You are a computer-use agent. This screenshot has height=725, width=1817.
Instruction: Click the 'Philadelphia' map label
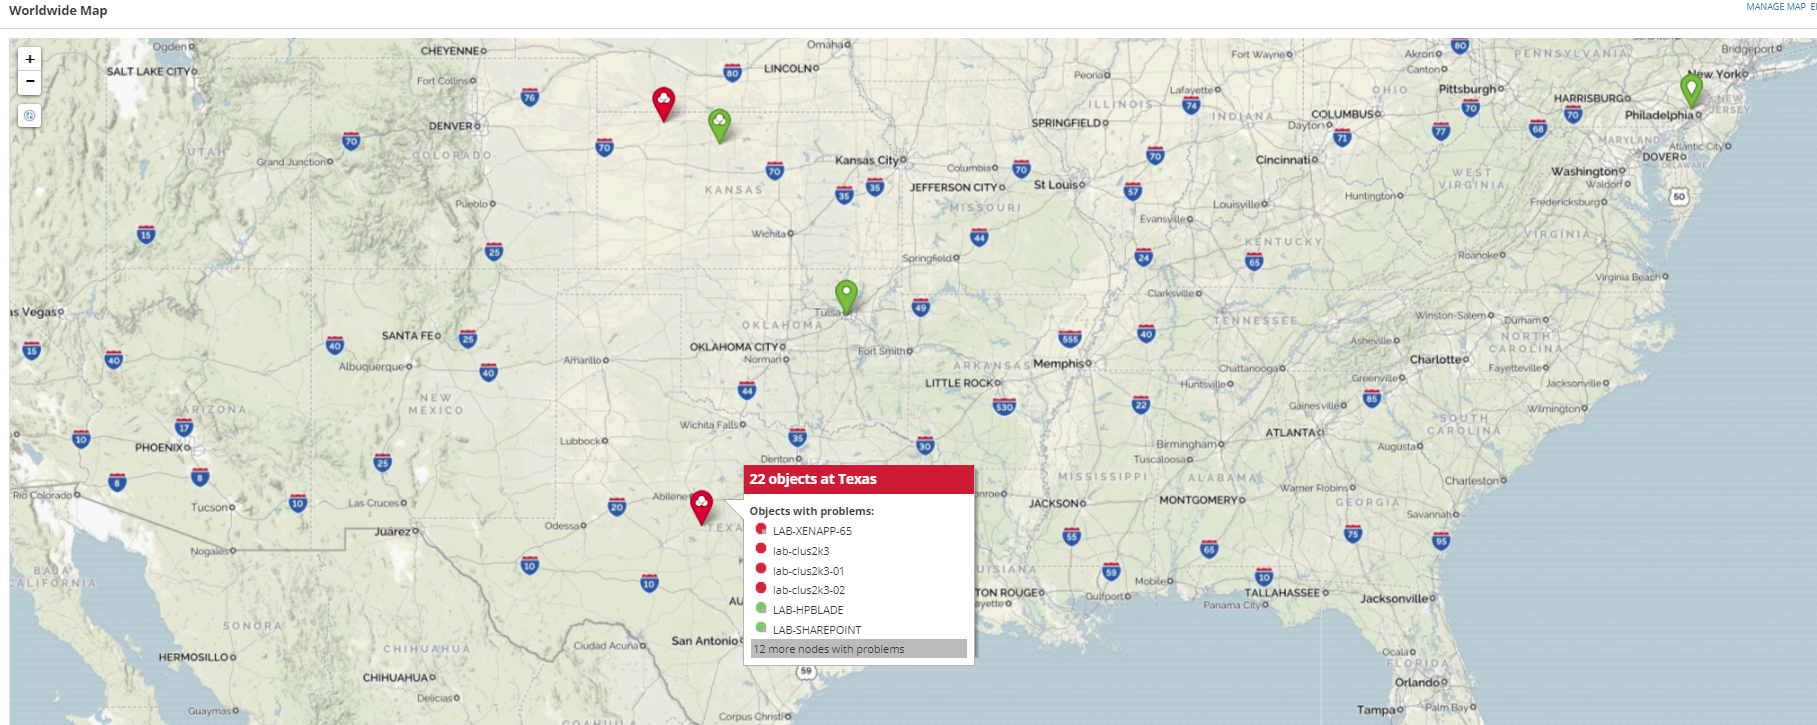1659,115
